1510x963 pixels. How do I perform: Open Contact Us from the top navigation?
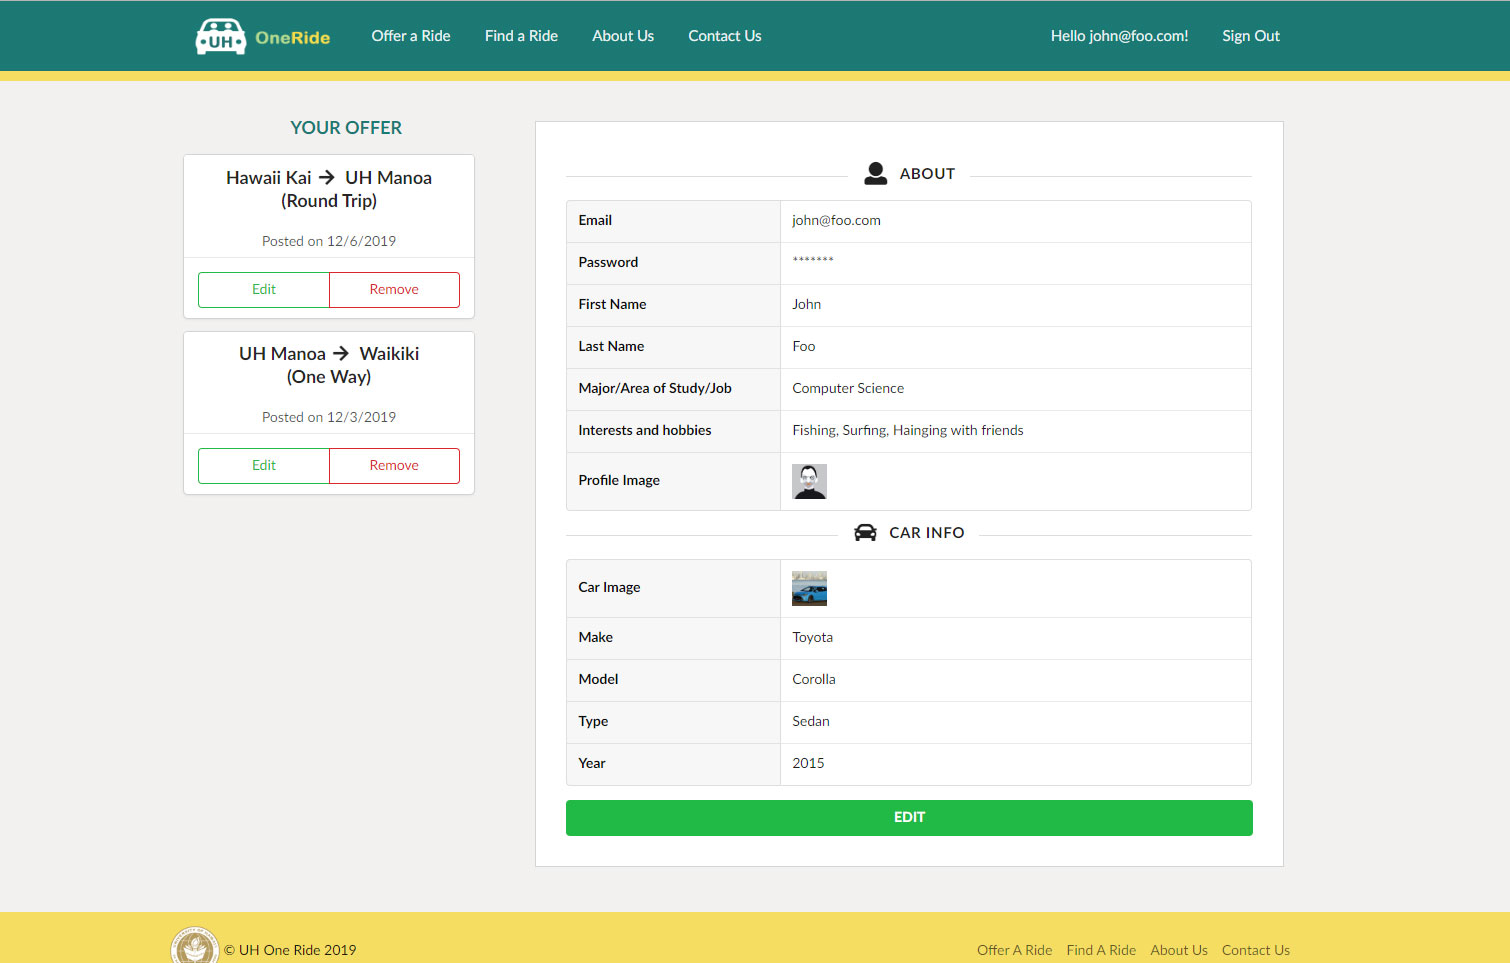pos(724,35)
